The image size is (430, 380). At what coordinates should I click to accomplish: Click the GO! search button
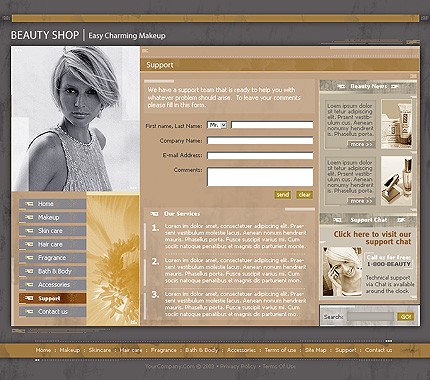(406, 317)
